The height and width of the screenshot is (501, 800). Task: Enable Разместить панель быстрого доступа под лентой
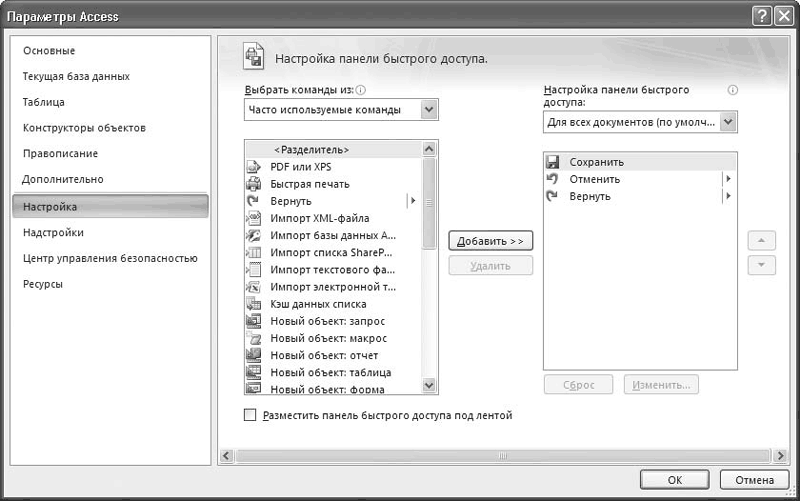(x=250, y=415)
